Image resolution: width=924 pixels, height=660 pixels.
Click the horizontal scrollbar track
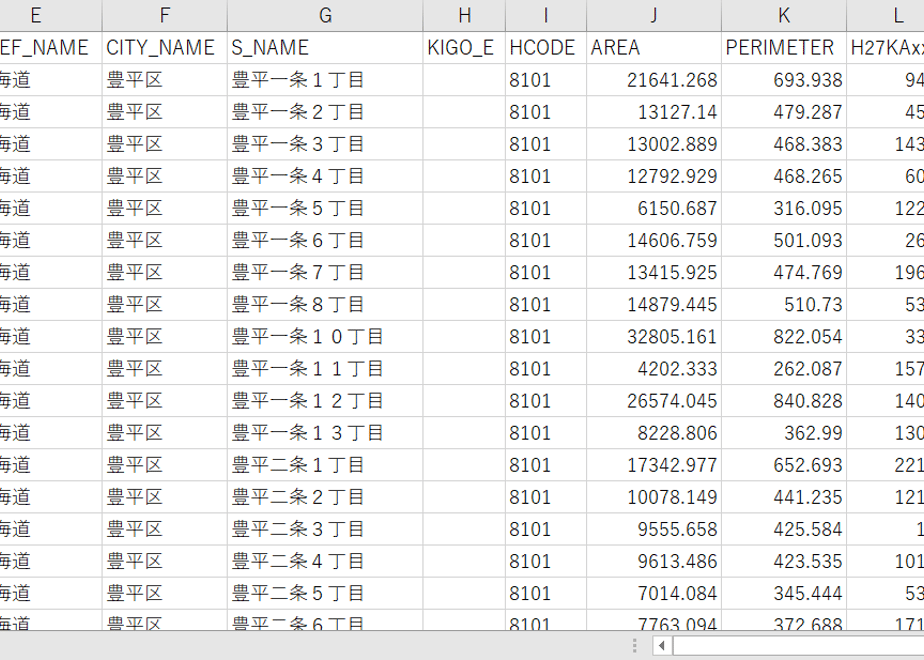point(798,646)
